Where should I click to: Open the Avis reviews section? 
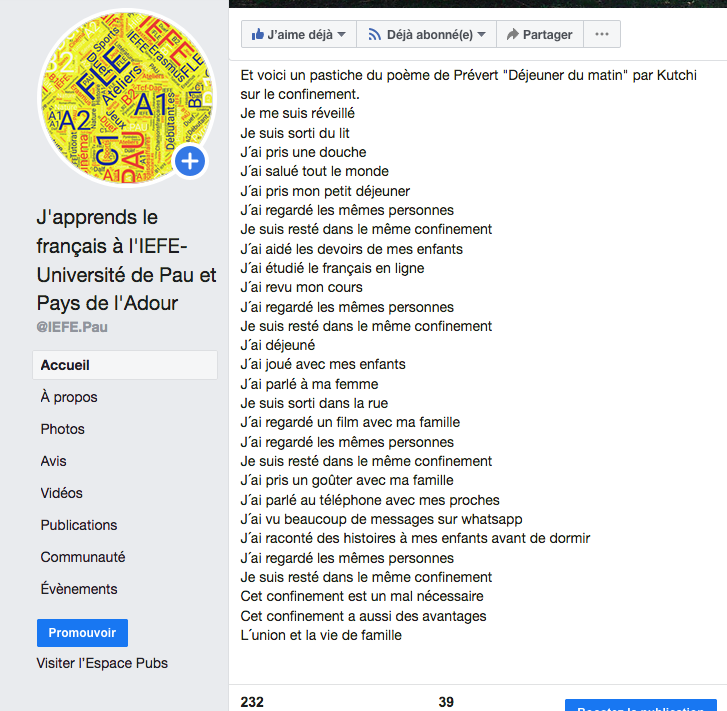54,461
